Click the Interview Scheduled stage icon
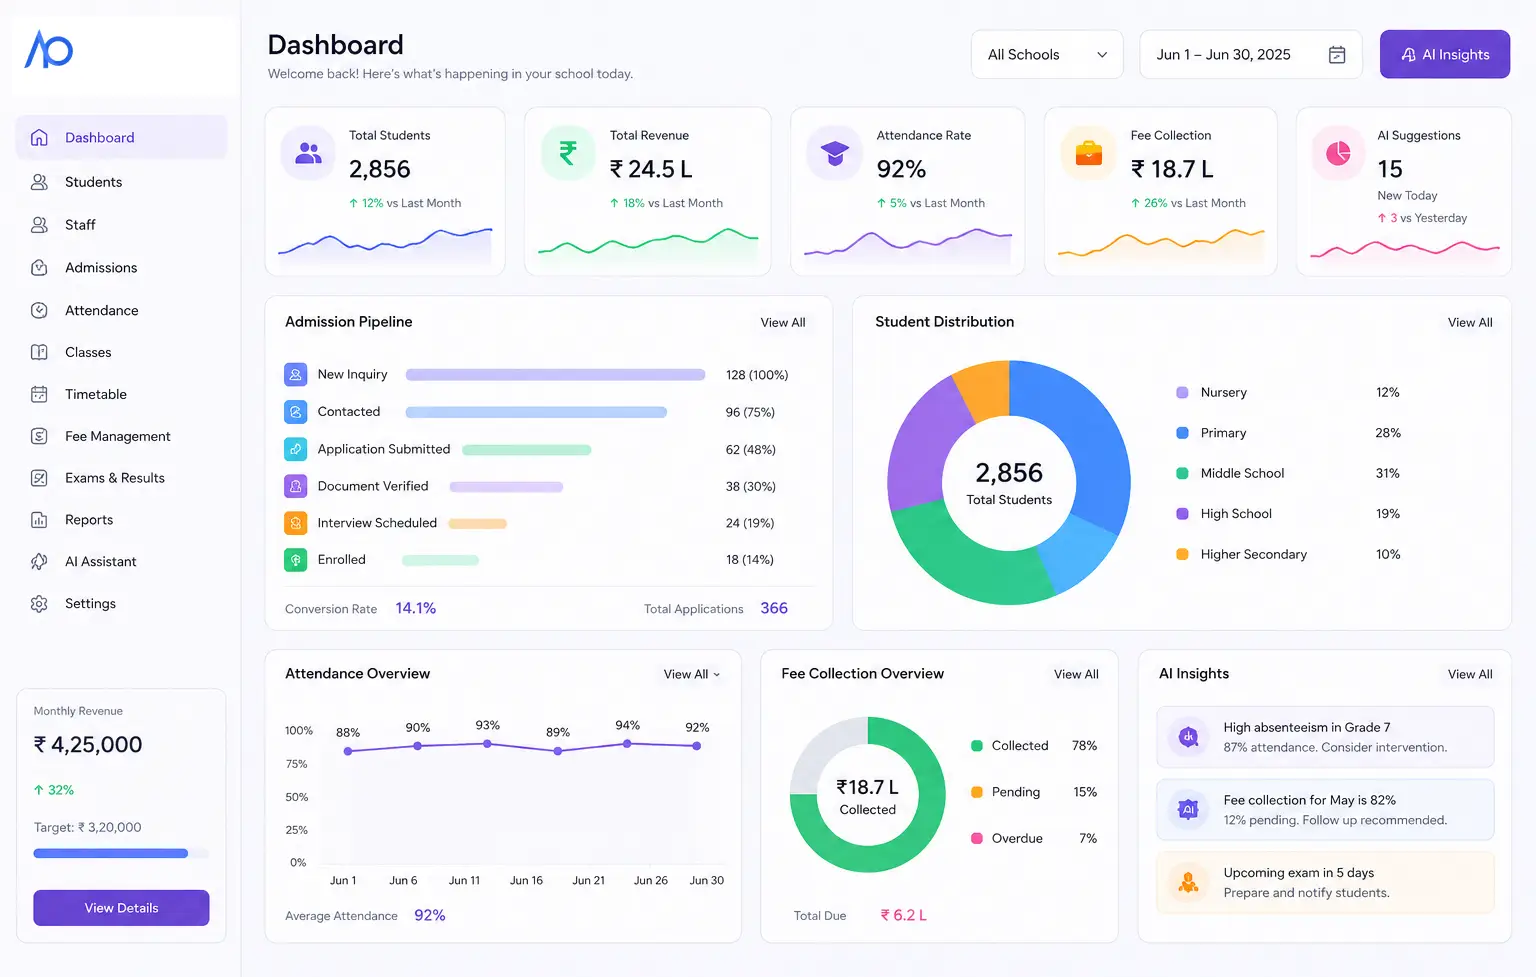Image resolution: width=1536 pixels, height=977 pixels. click(x=296, y=523)
